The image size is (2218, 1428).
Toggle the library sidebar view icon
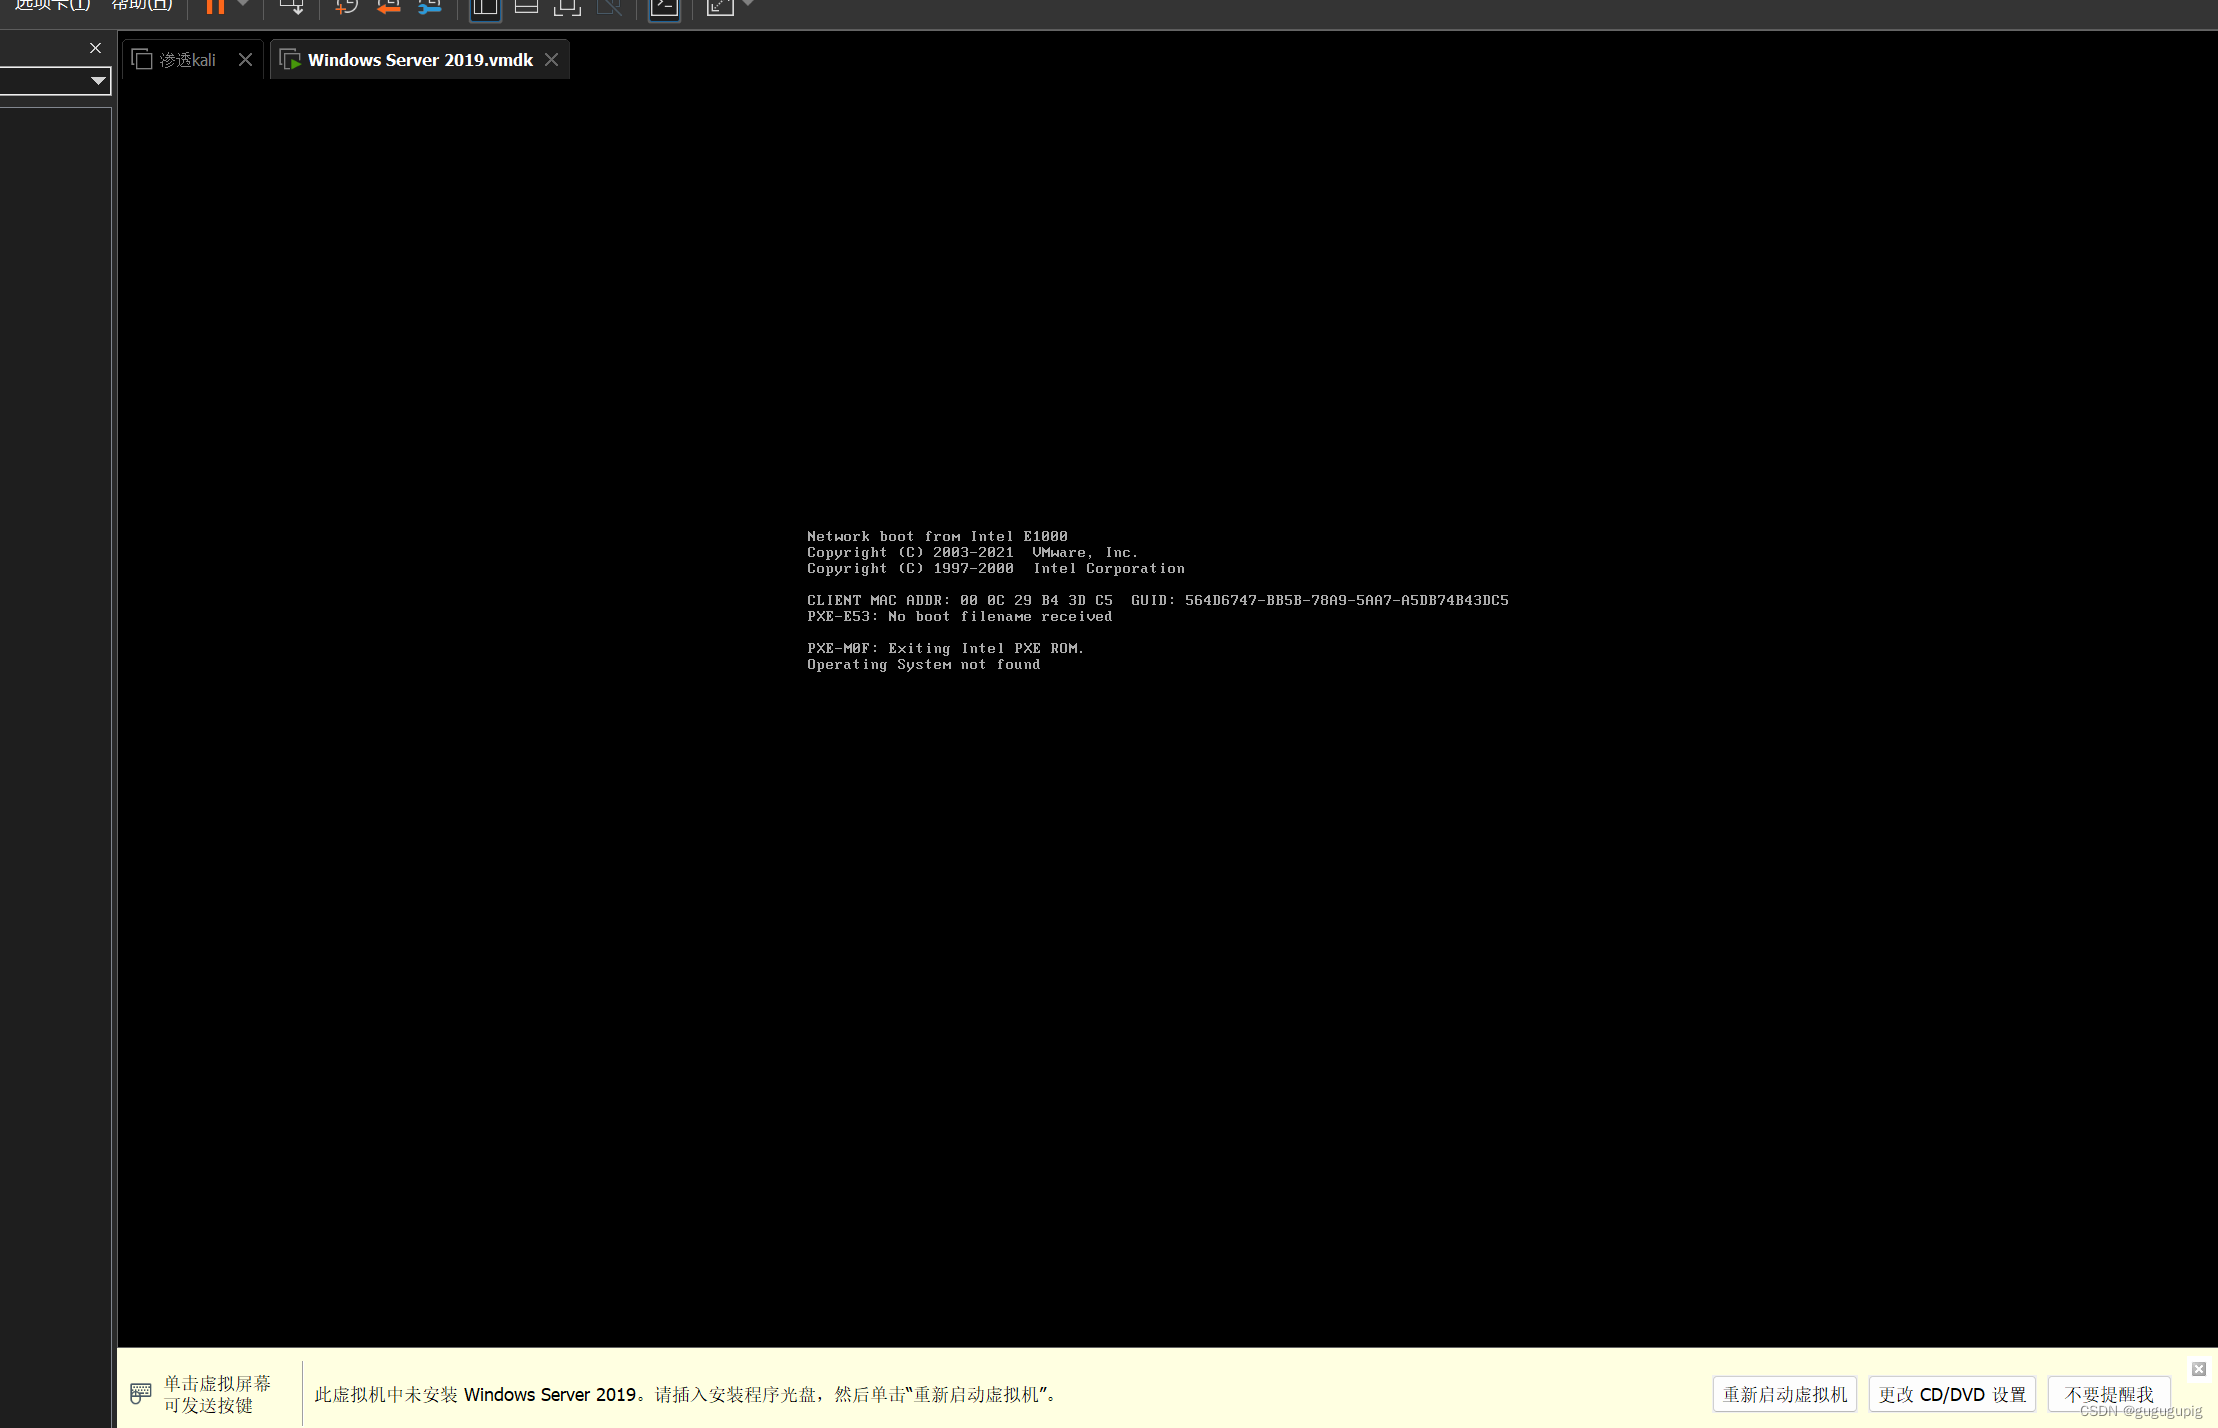click(485, 6)
